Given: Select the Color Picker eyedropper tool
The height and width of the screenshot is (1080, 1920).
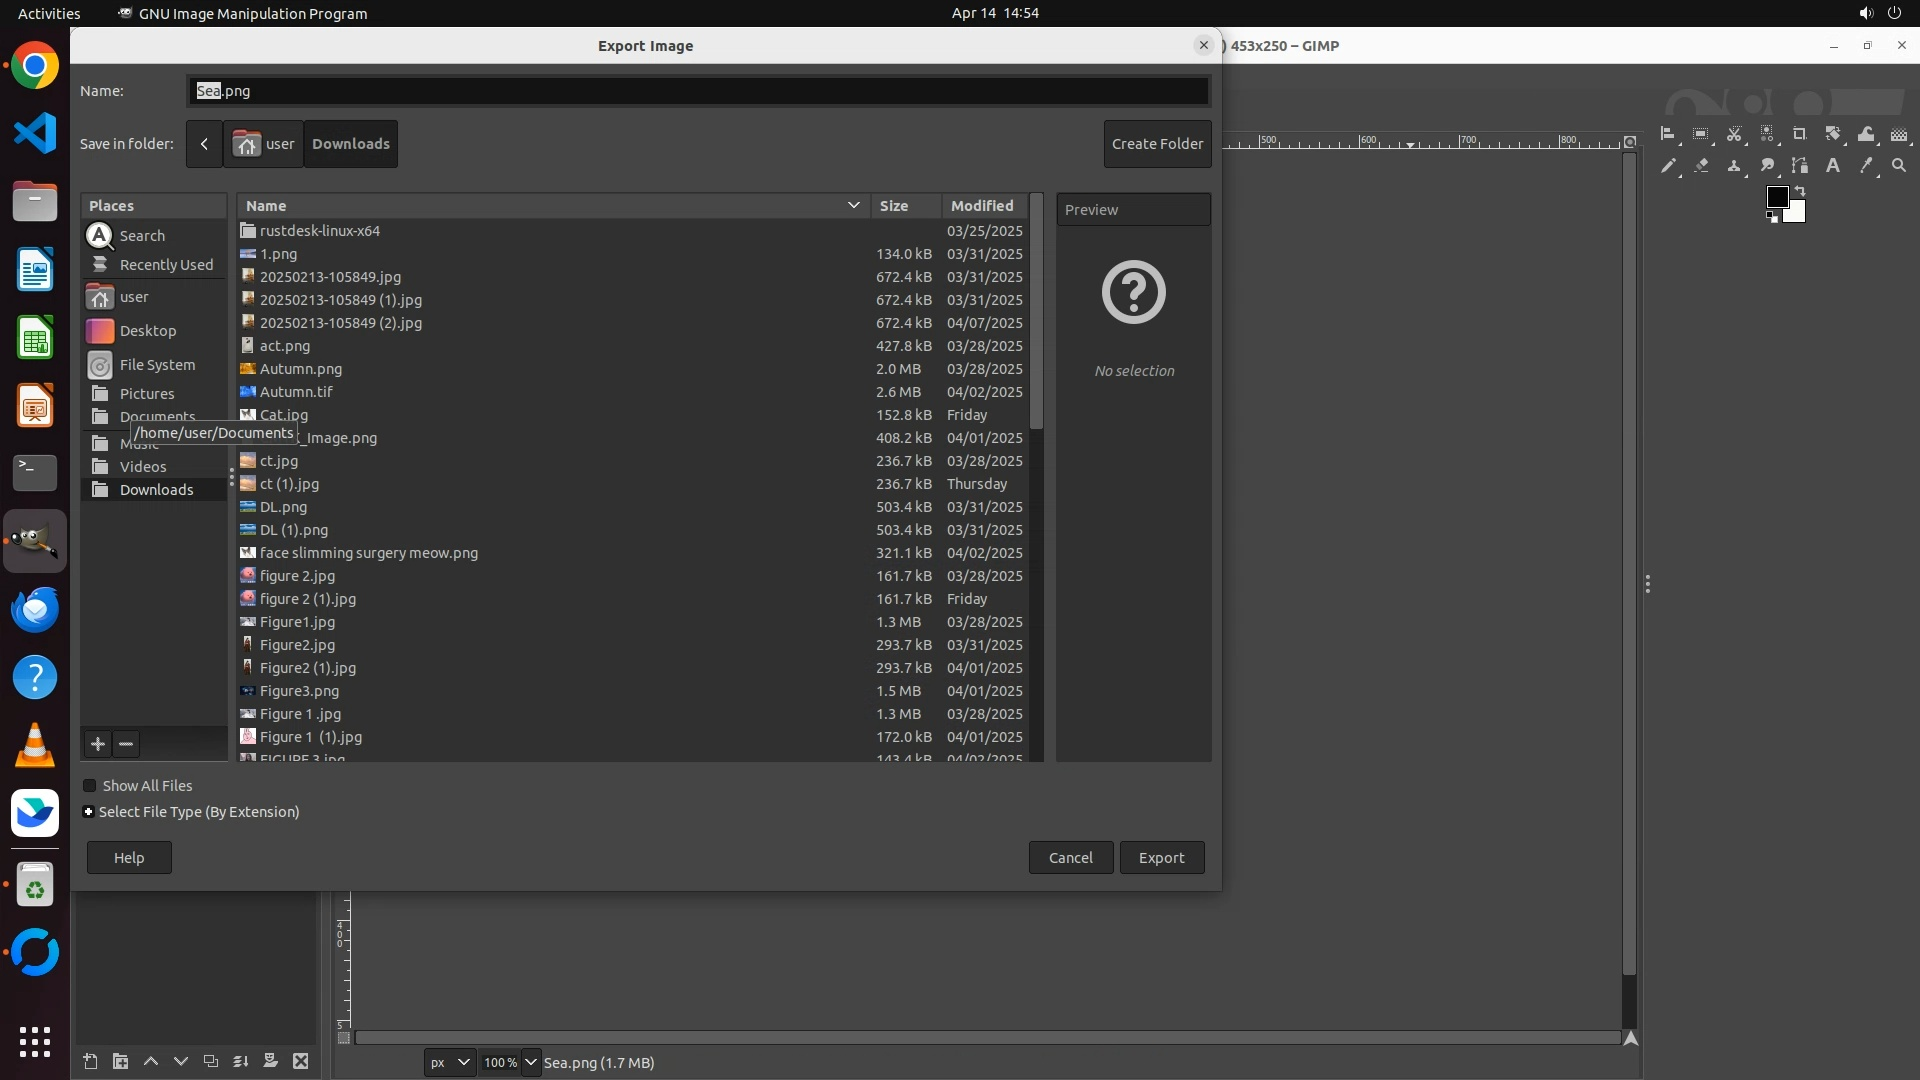Looking at the screenshot, I should pos(1866,166).
